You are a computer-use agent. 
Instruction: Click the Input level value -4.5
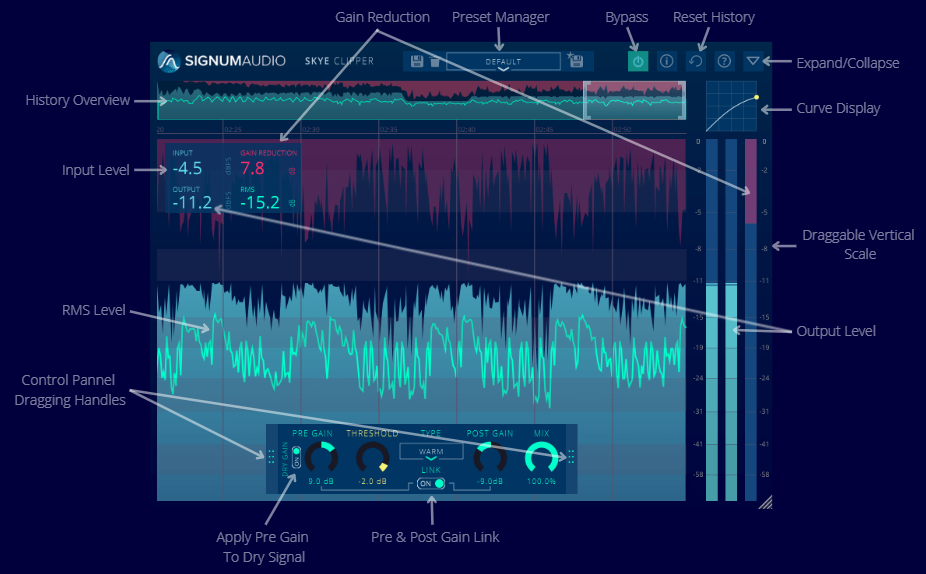click(187, 168)
